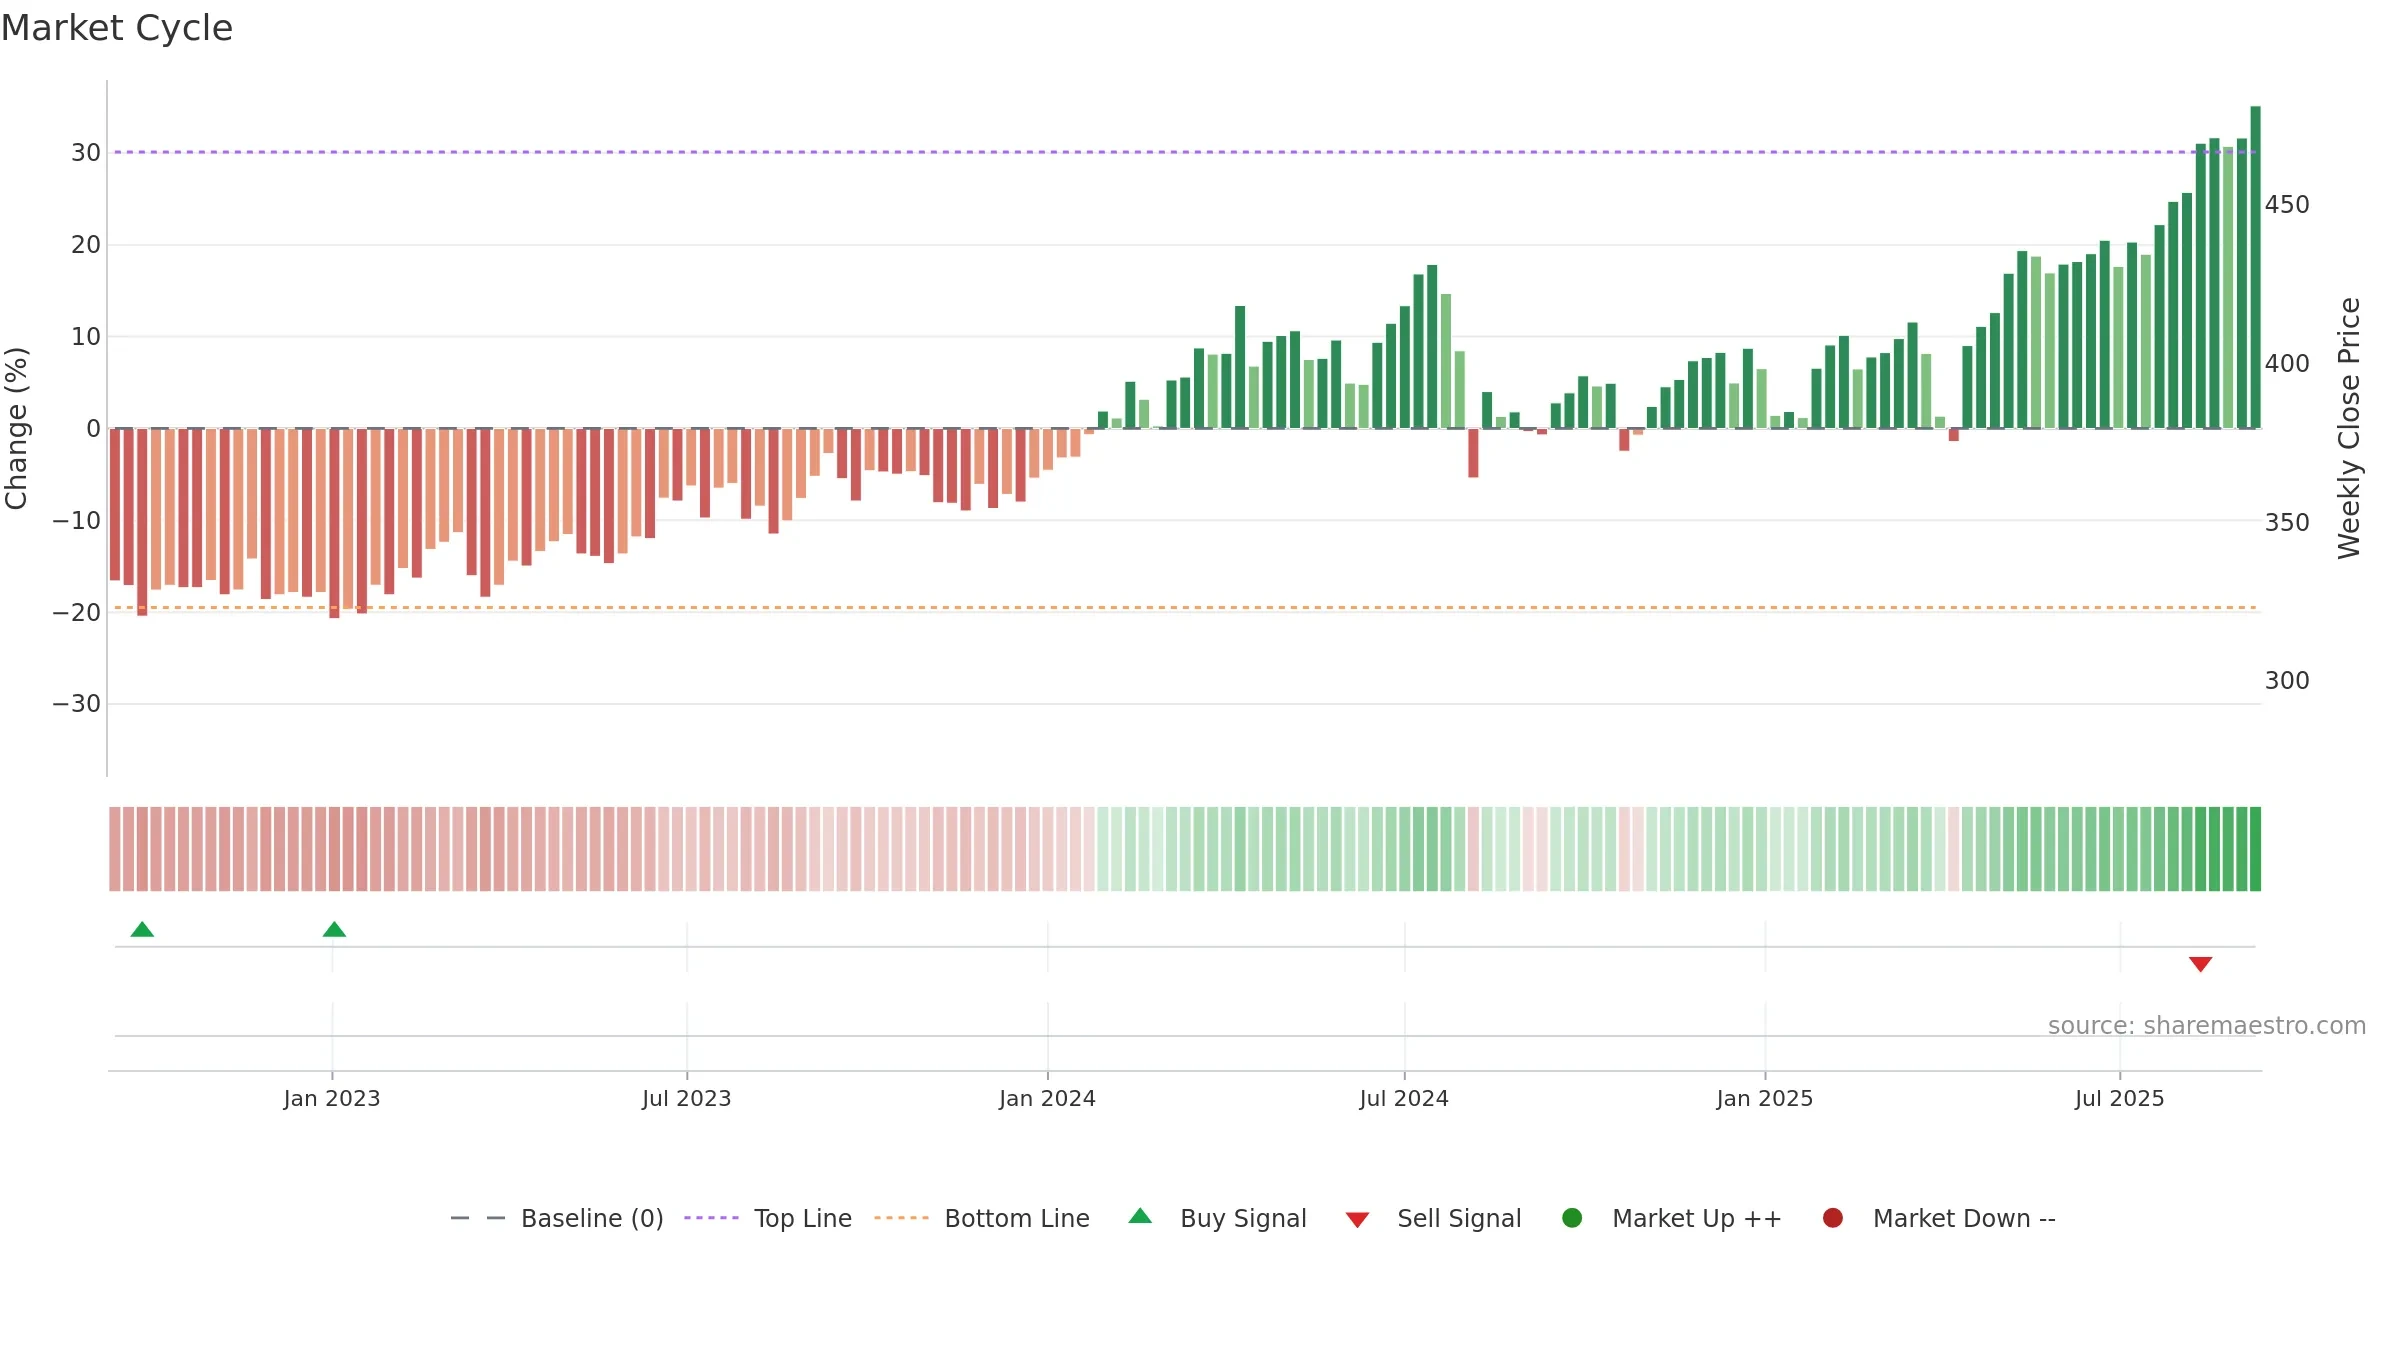2400x1350 pixels.
Task: Click the Jan 2024 axis label
Action: 1048,1098
